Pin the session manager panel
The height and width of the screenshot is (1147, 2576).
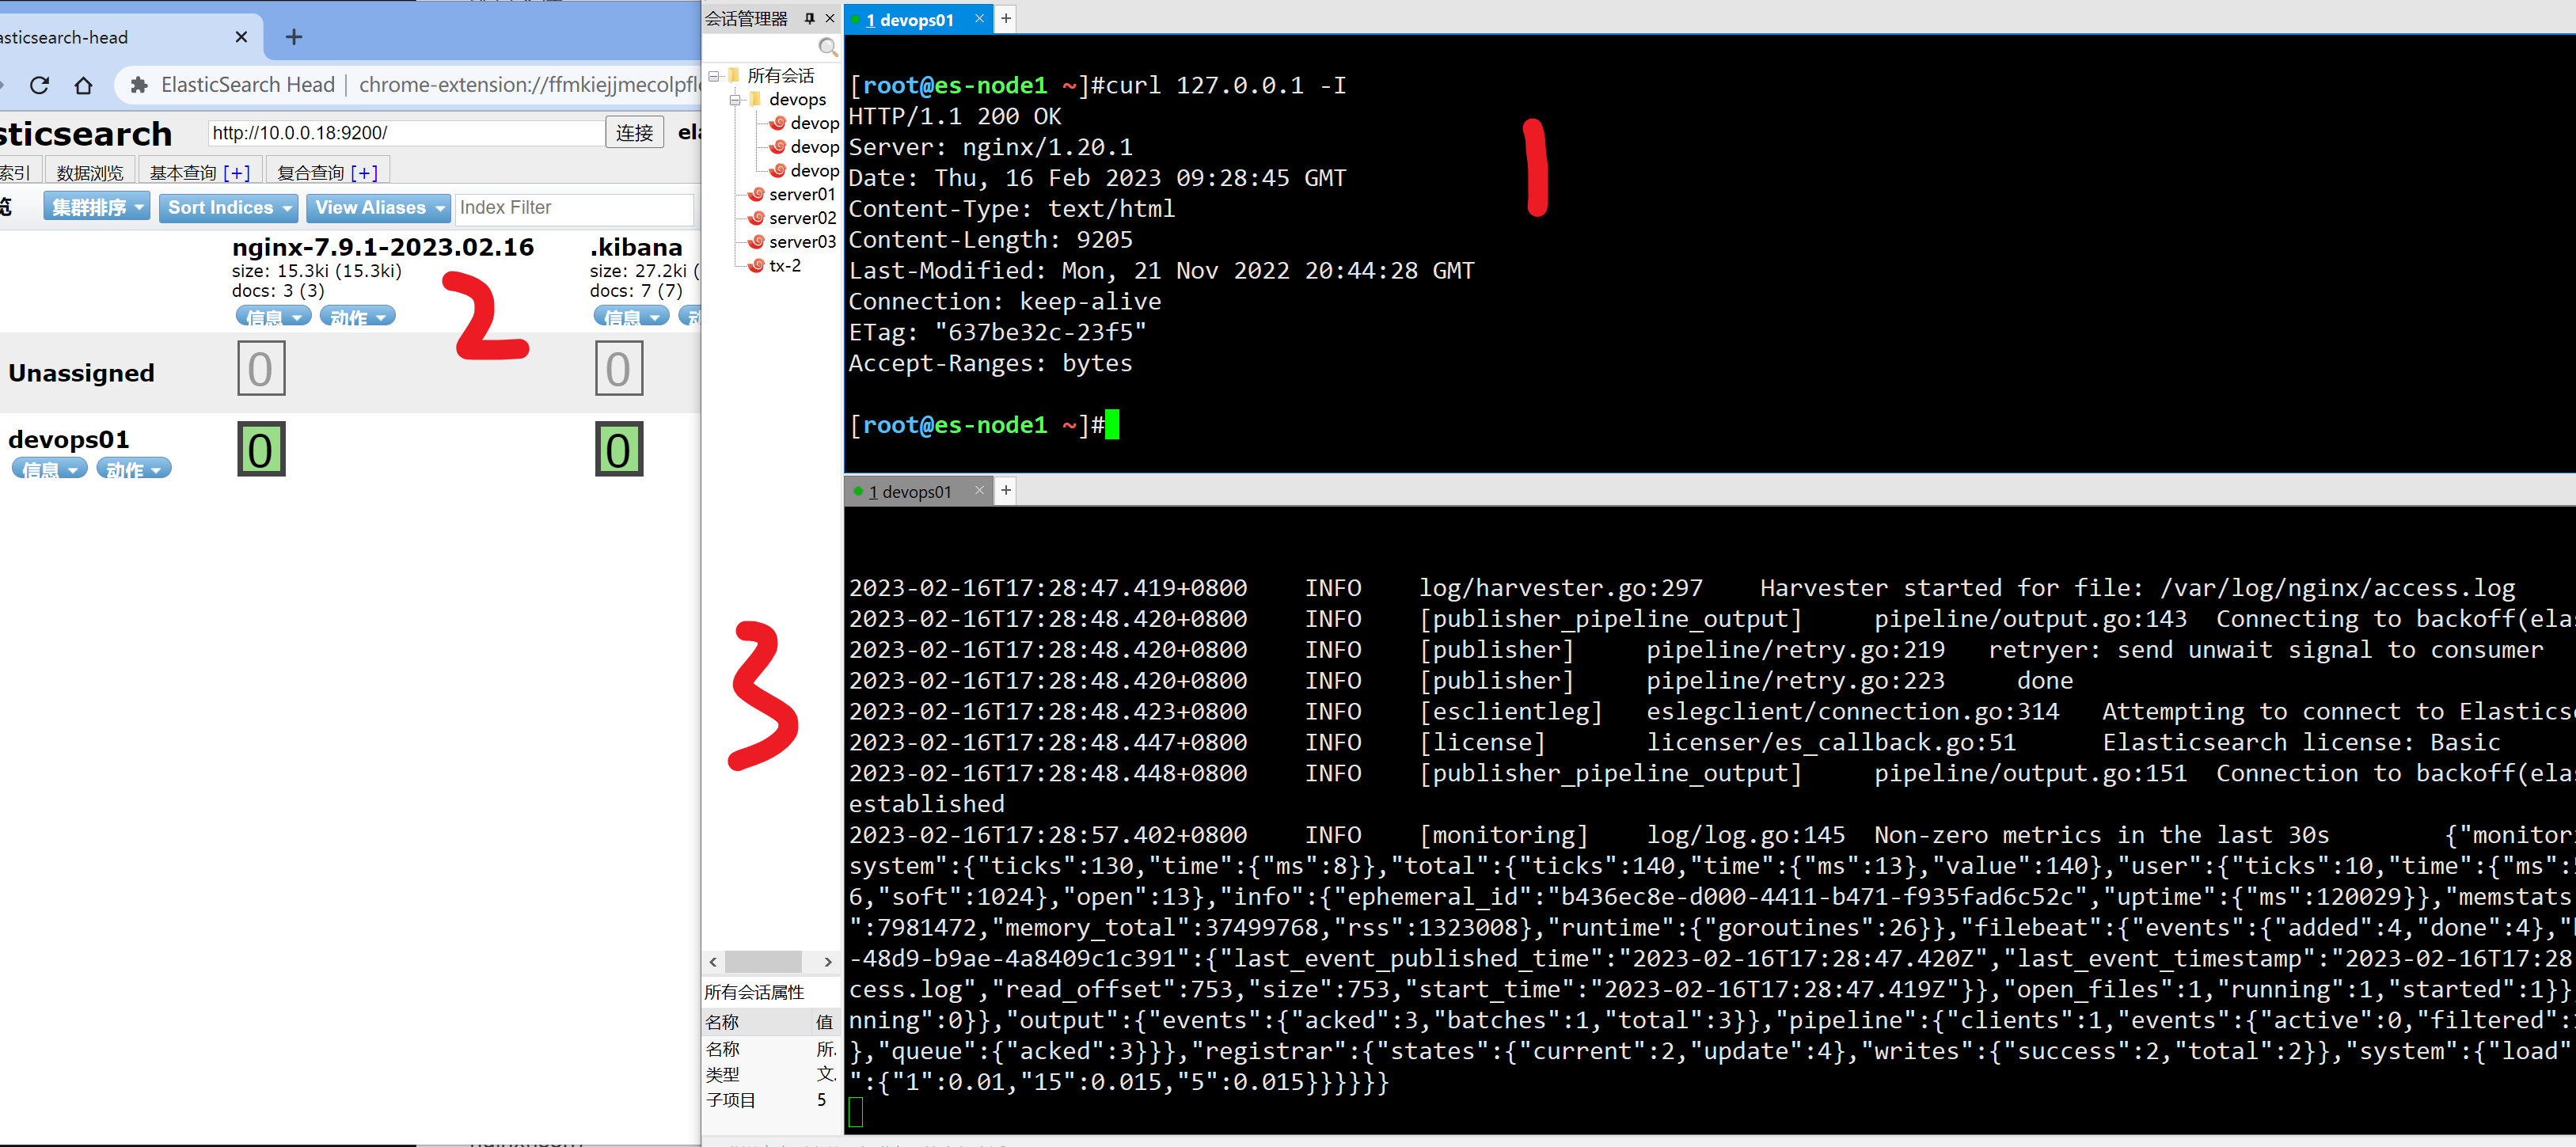tap(809, 18)
